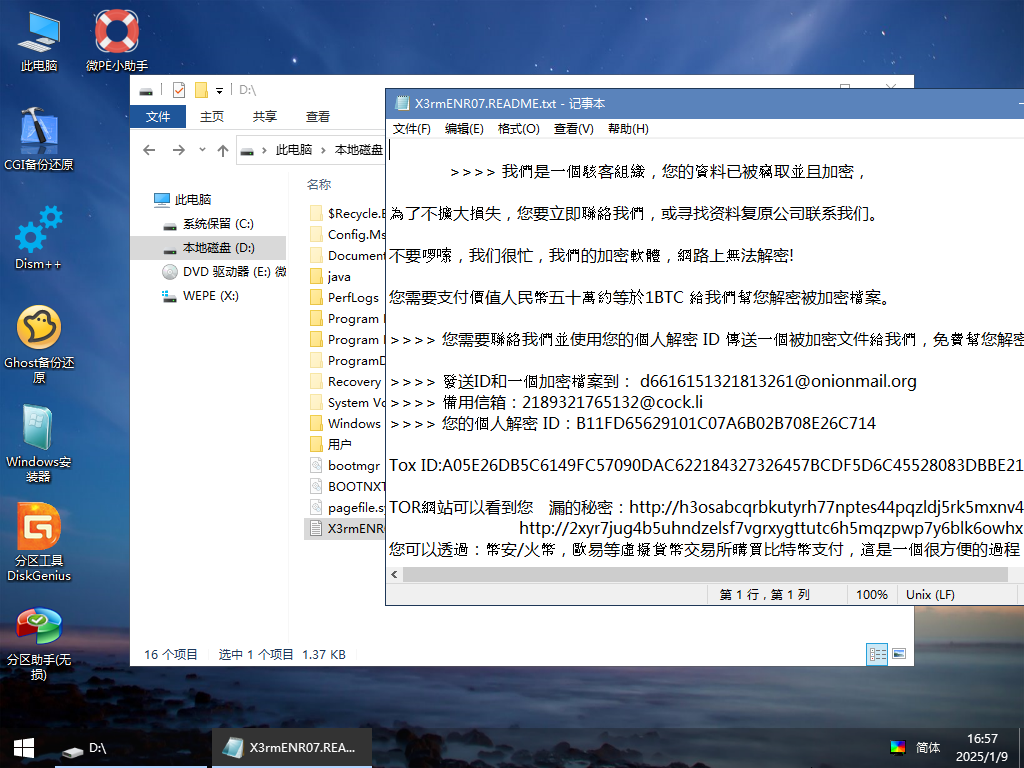This screenshot has height=768, width=1024.
Task: Select the bootmgr file
Action: 345,465
